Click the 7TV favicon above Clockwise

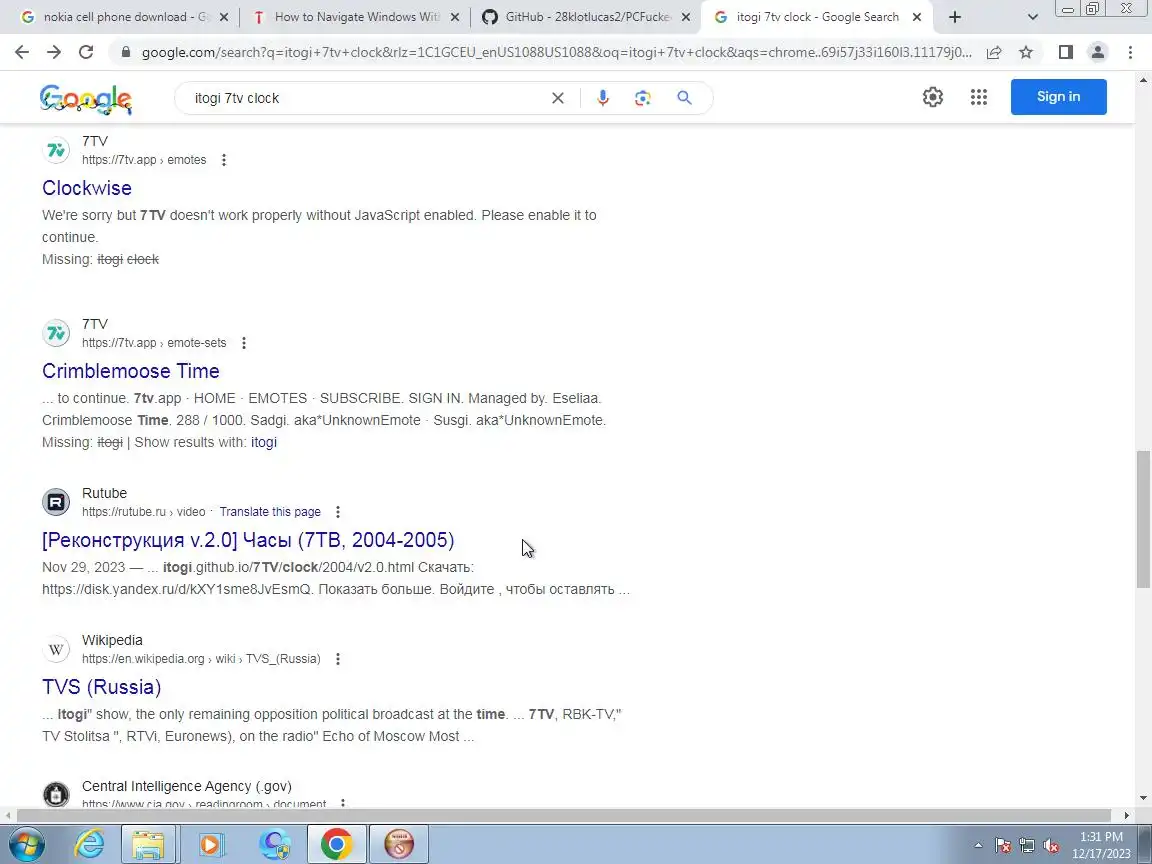click(x=56, y=151)
